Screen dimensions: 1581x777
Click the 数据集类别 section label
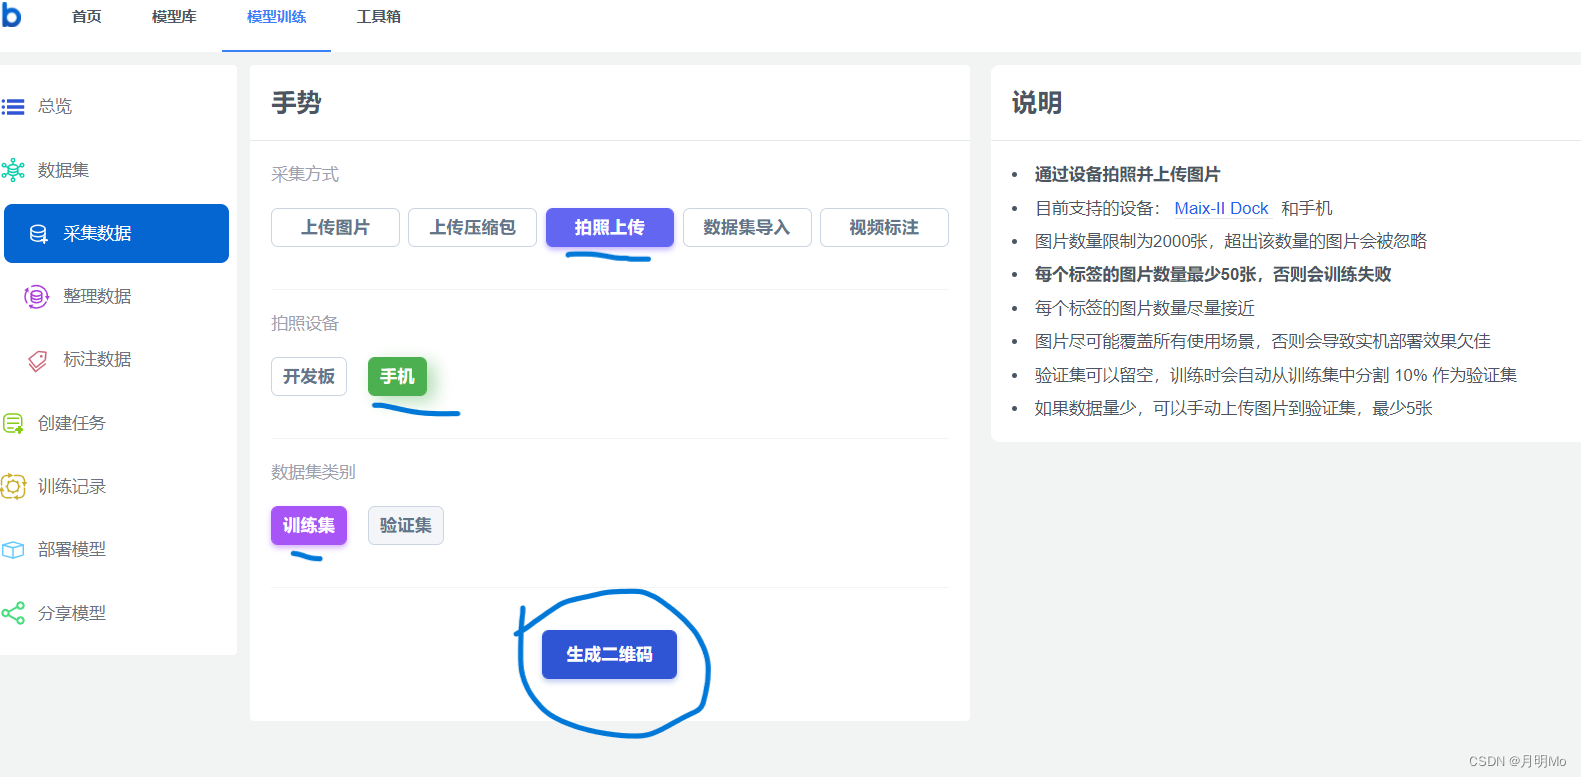pyautogui.click(x=313, y=472)
